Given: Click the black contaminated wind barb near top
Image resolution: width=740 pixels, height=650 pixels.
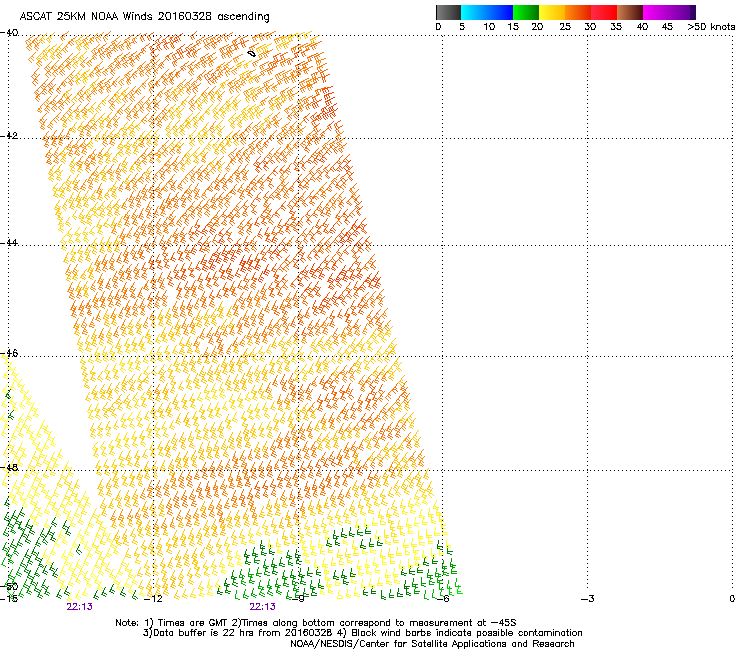Looking at the screenshot, I should click(x=252, y=54).
